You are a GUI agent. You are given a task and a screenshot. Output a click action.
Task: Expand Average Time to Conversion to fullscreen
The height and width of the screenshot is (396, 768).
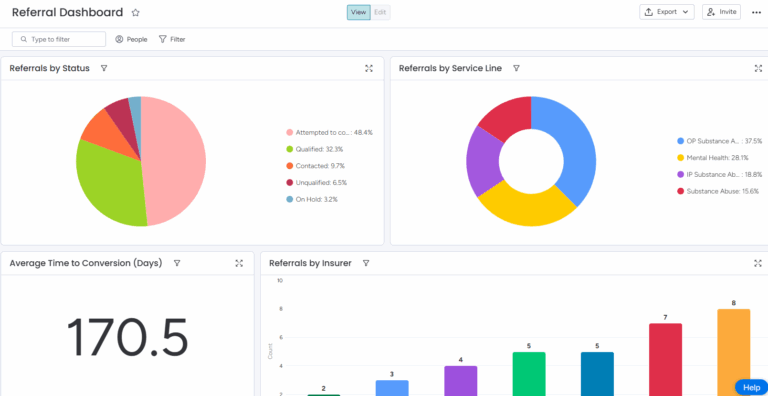tap(239, 263)
